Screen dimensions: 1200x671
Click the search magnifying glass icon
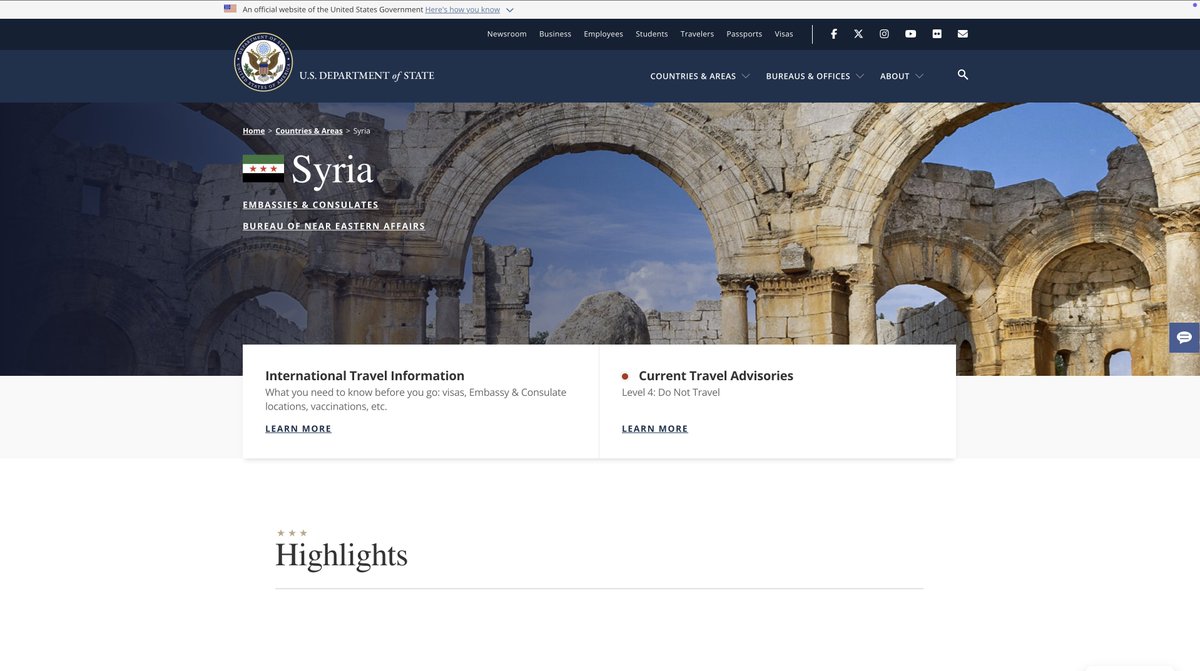(962, 75)
